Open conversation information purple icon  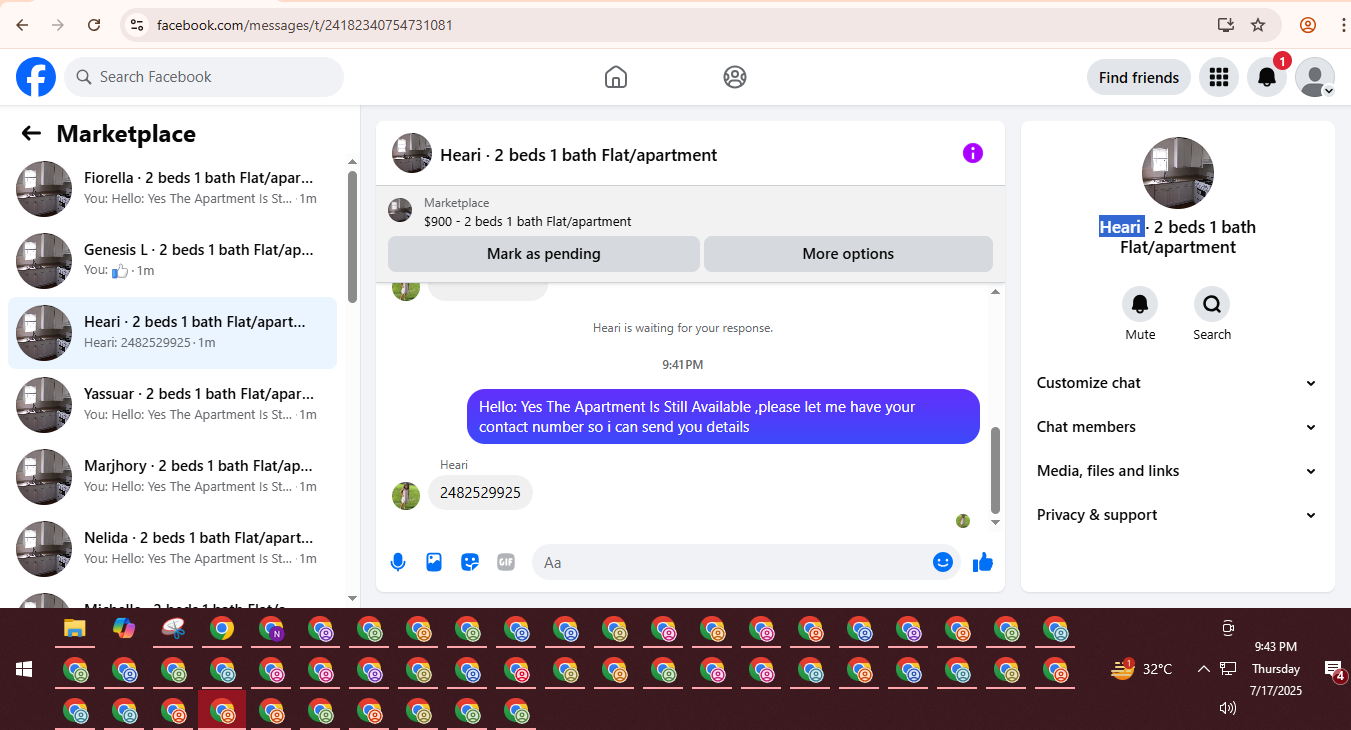(x=973, y=153)
